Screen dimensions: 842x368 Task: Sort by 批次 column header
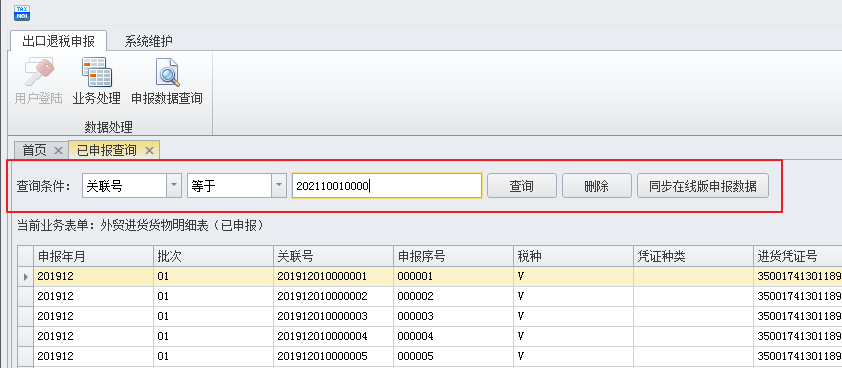pos(213,256)
